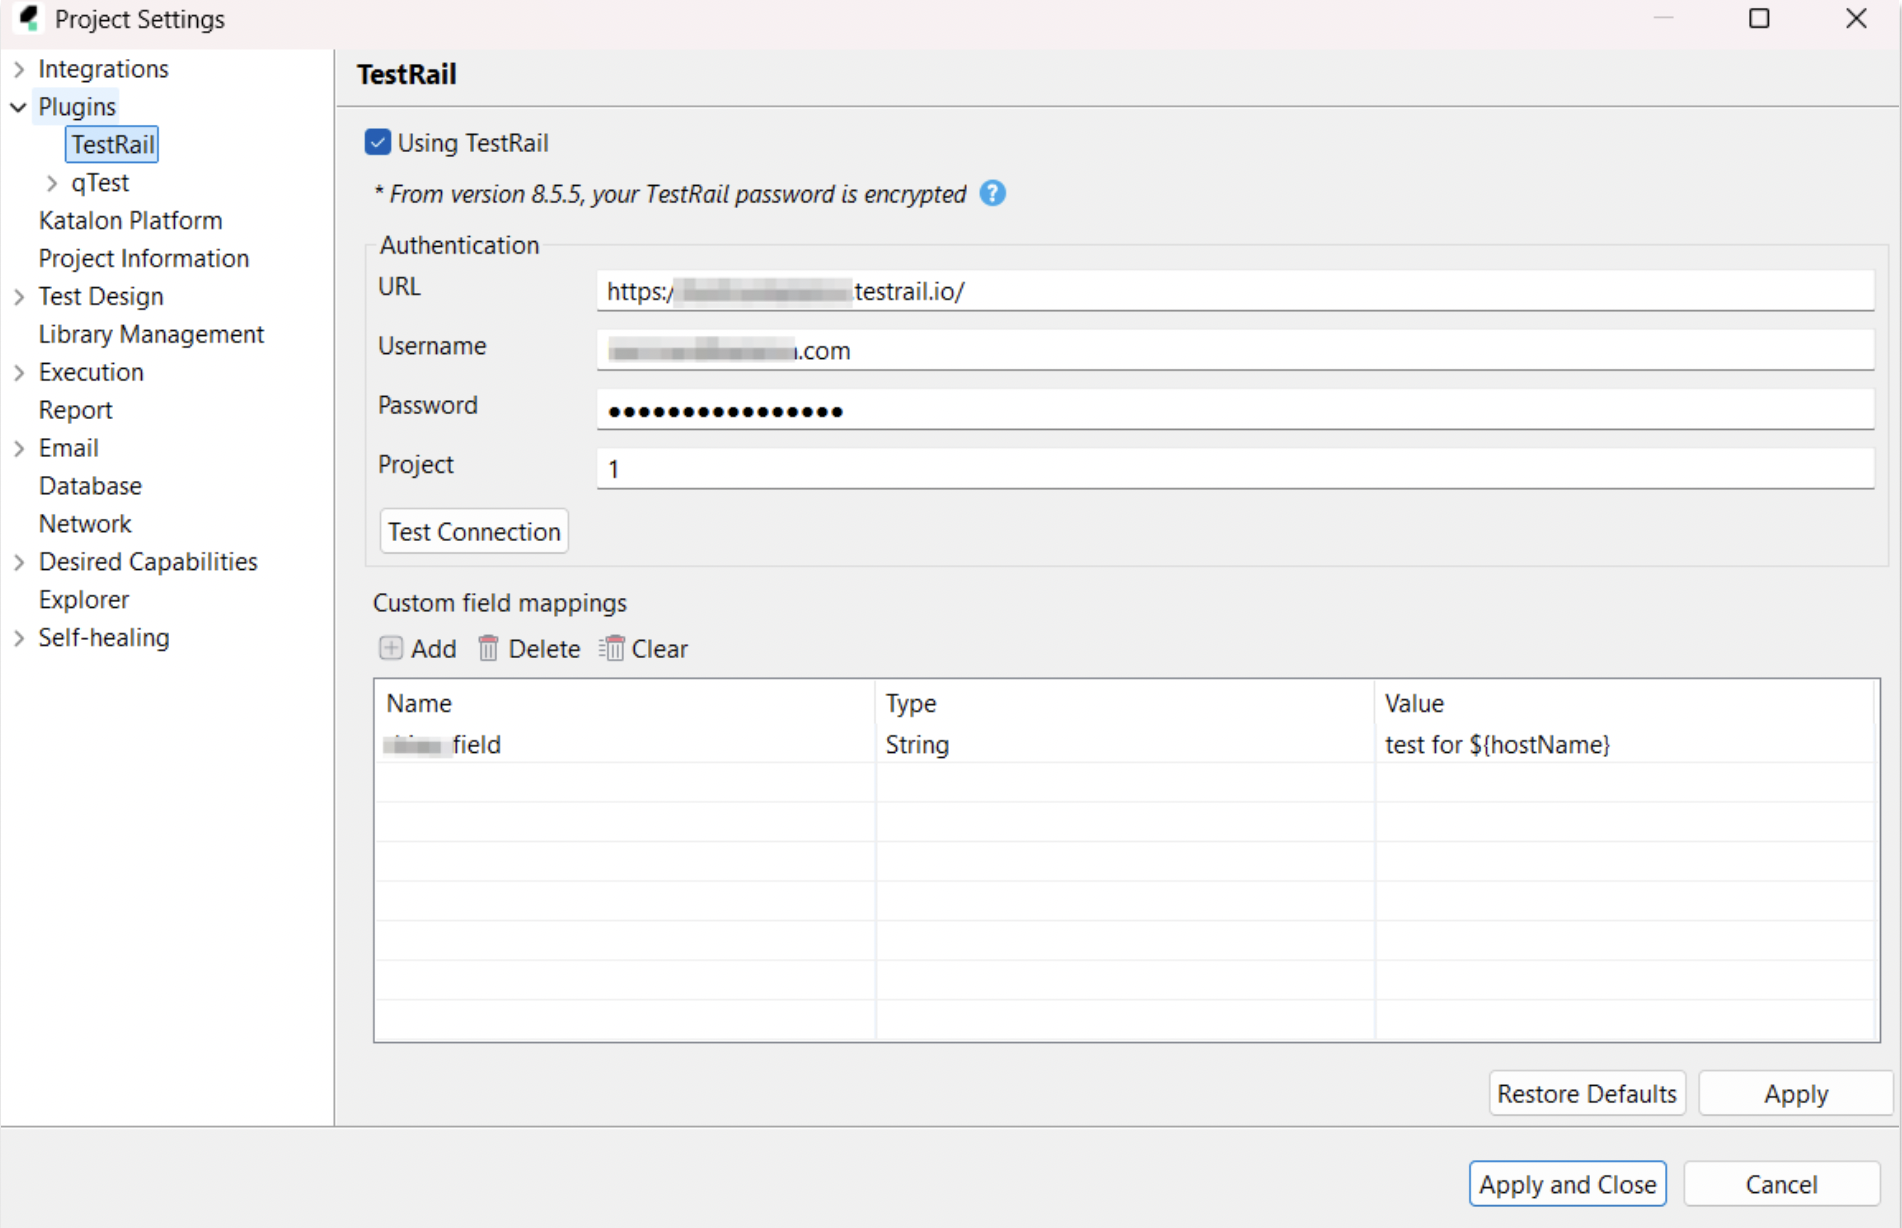This screenshot has height=1228, width=1902.
Task: Select the String type cell
Action: (1125, 744)
